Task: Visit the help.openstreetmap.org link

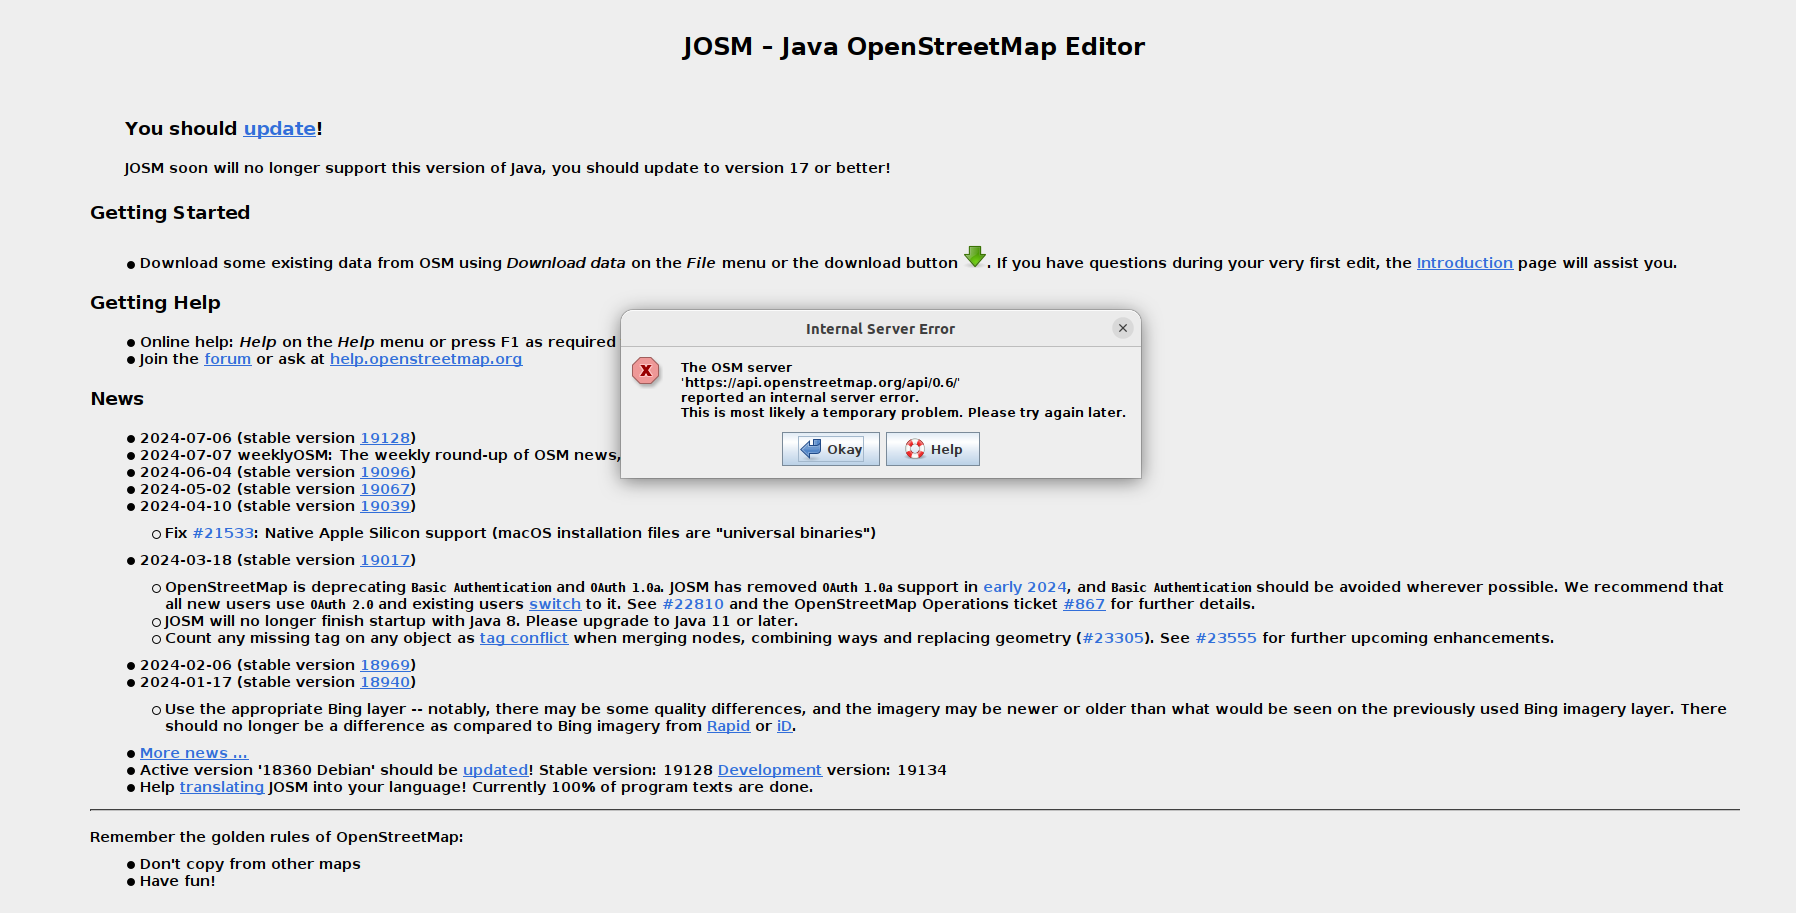Action: [426, 359]
